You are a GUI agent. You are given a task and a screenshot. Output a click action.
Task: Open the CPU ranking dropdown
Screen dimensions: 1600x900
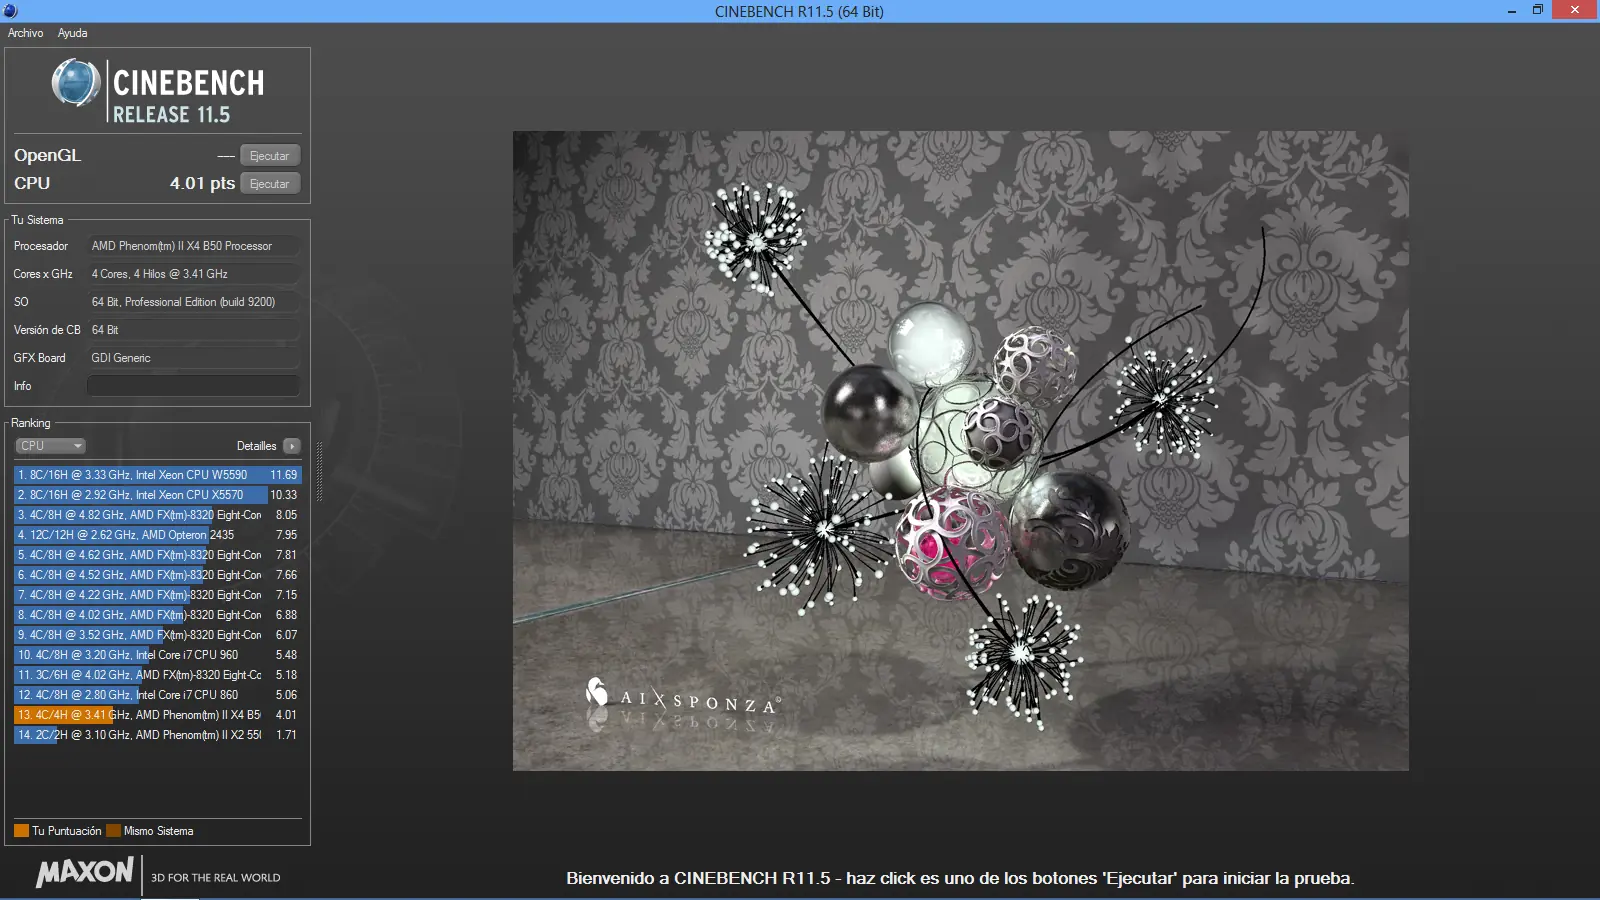[x=50, y=446]
